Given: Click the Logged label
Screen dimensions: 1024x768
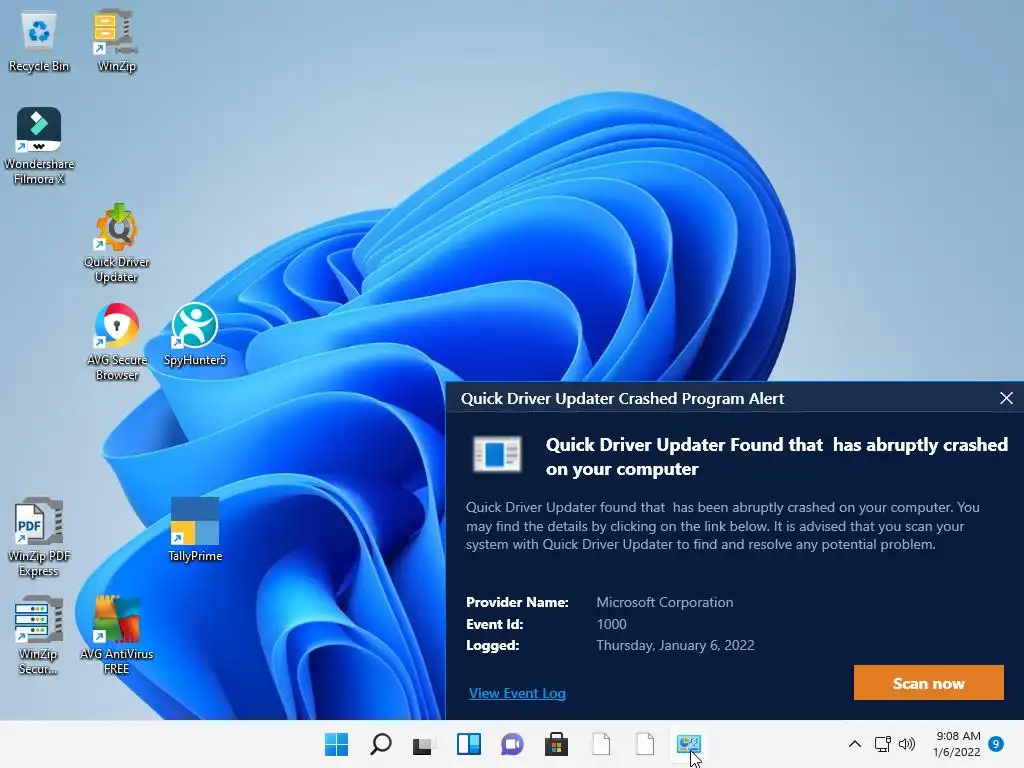Looking at the screenshot, I should pos(492,645).
